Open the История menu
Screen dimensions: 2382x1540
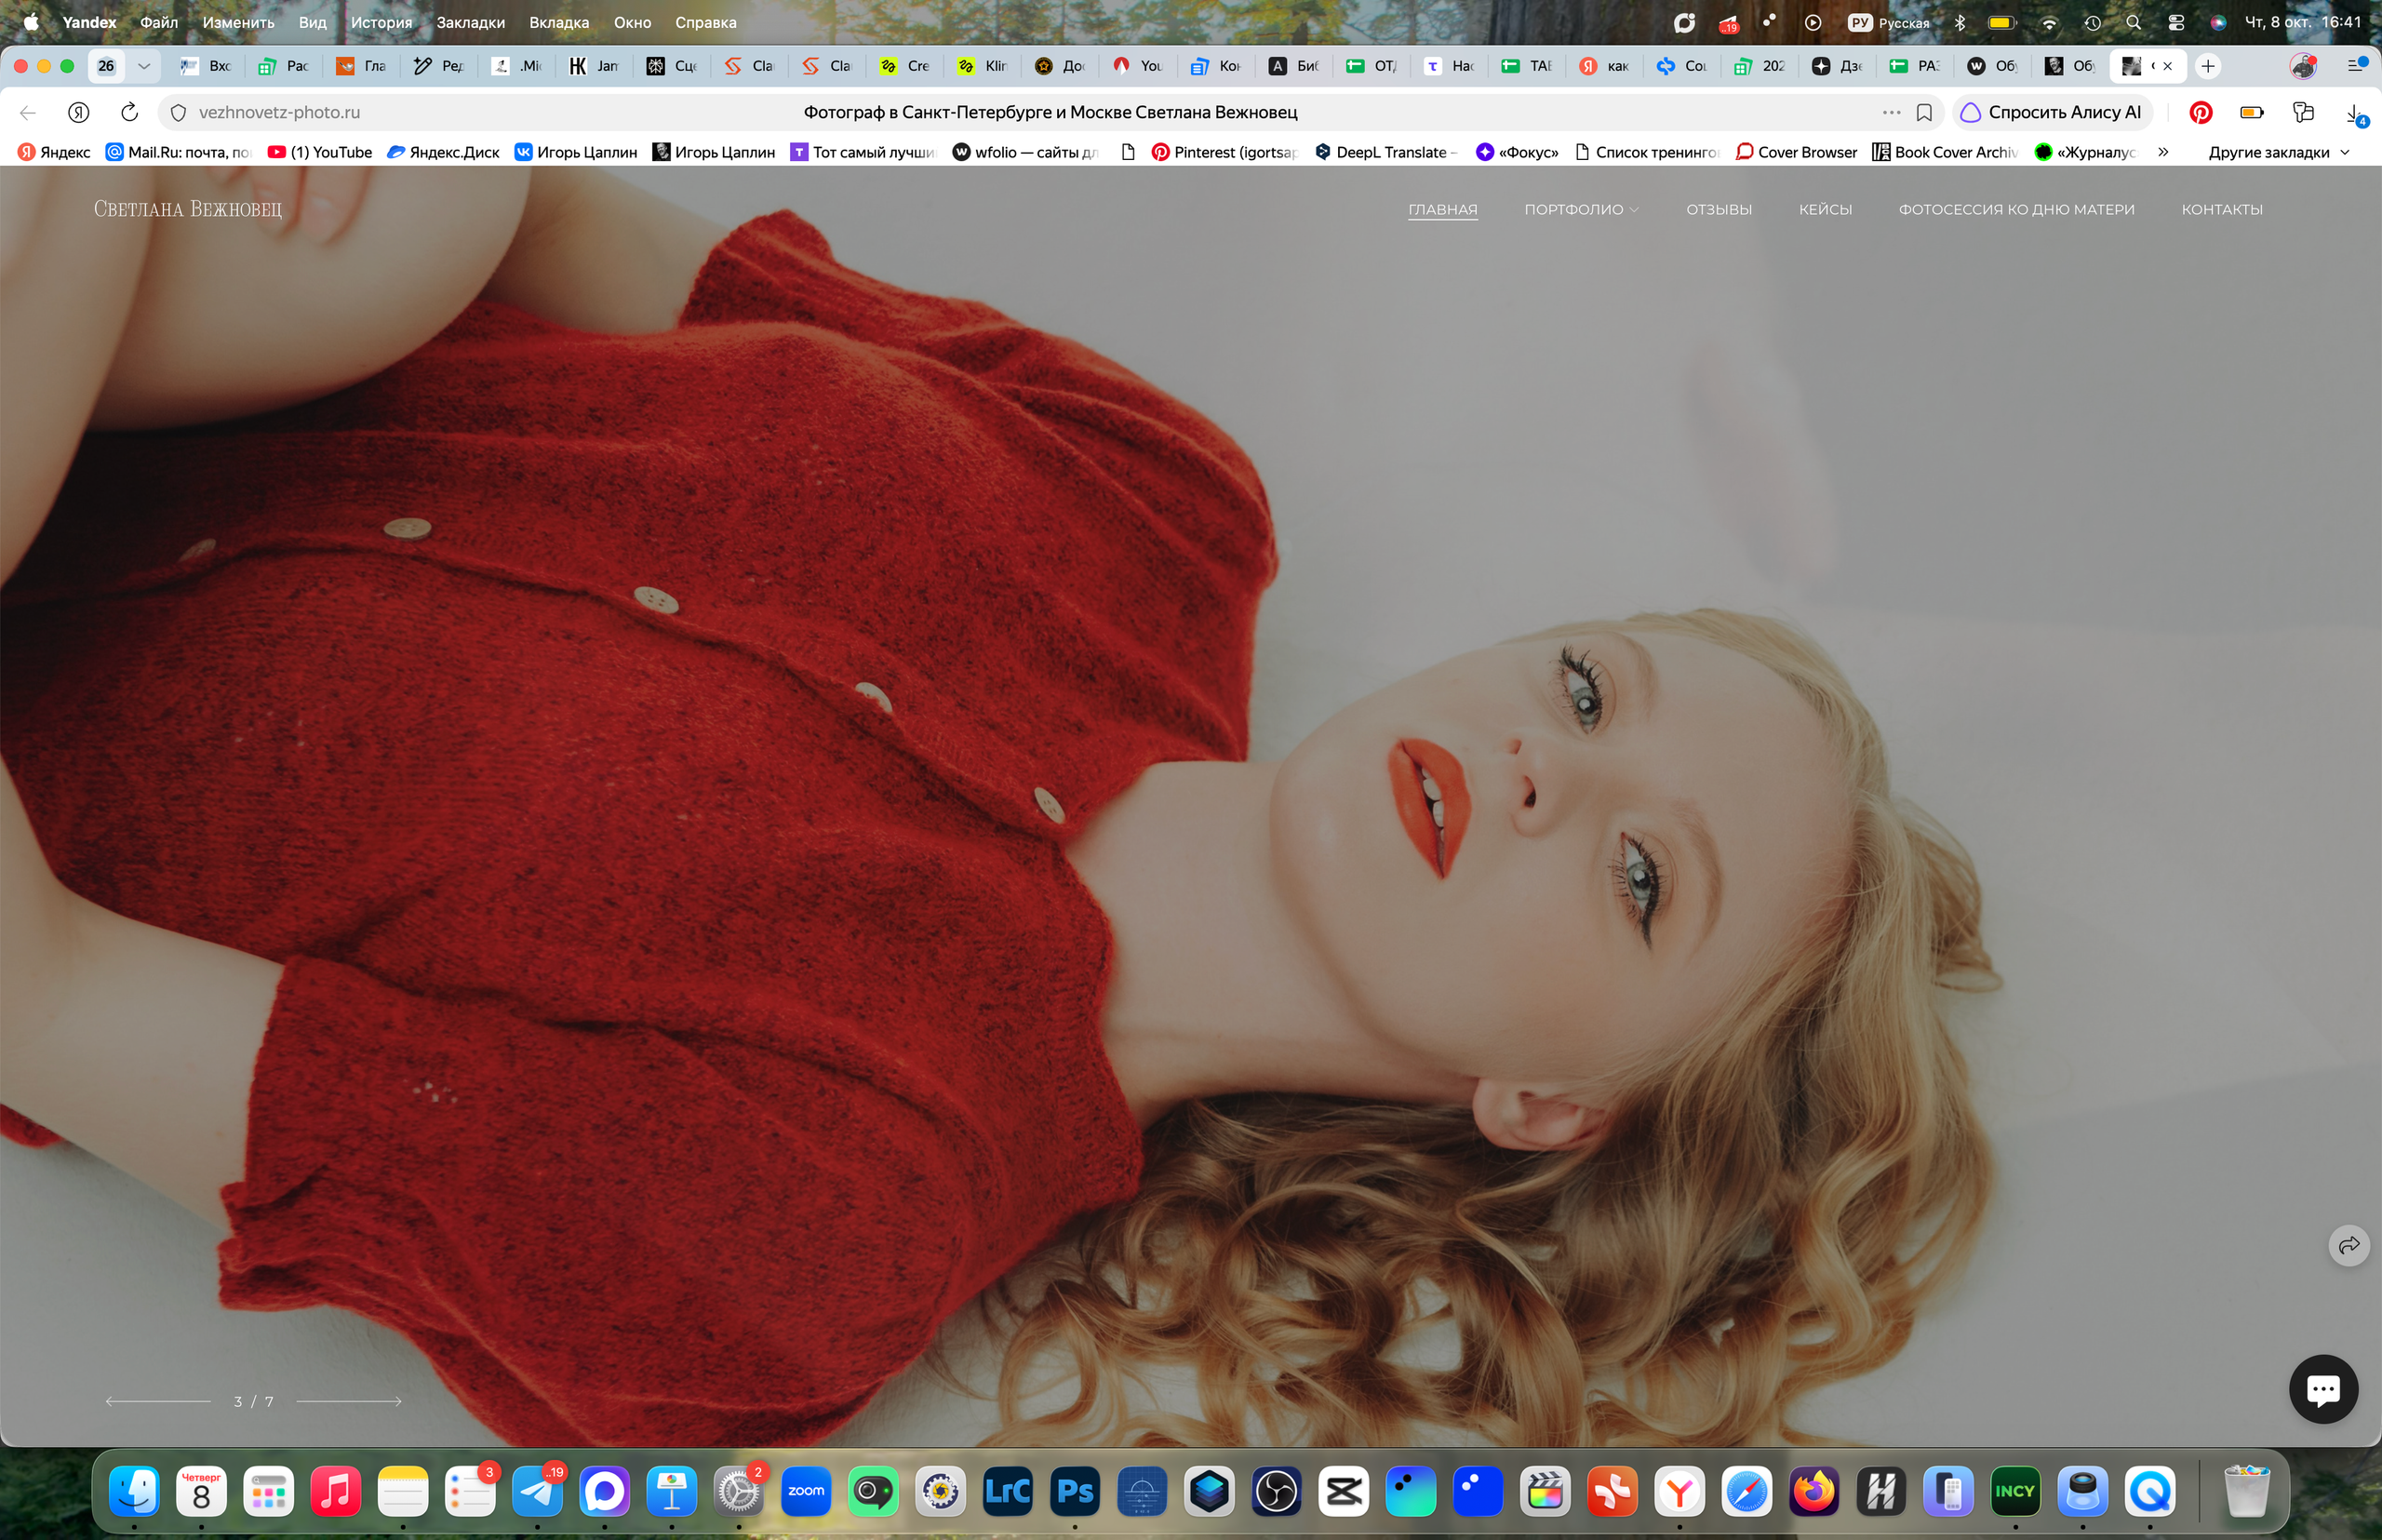(x=381, y=22)
